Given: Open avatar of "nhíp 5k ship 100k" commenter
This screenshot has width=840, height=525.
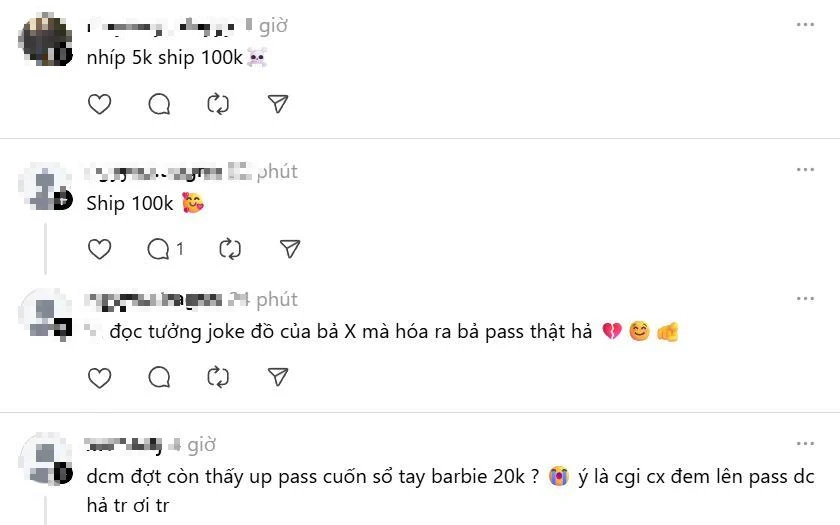Looking at the screenshot, I should (x=45, y=40).
